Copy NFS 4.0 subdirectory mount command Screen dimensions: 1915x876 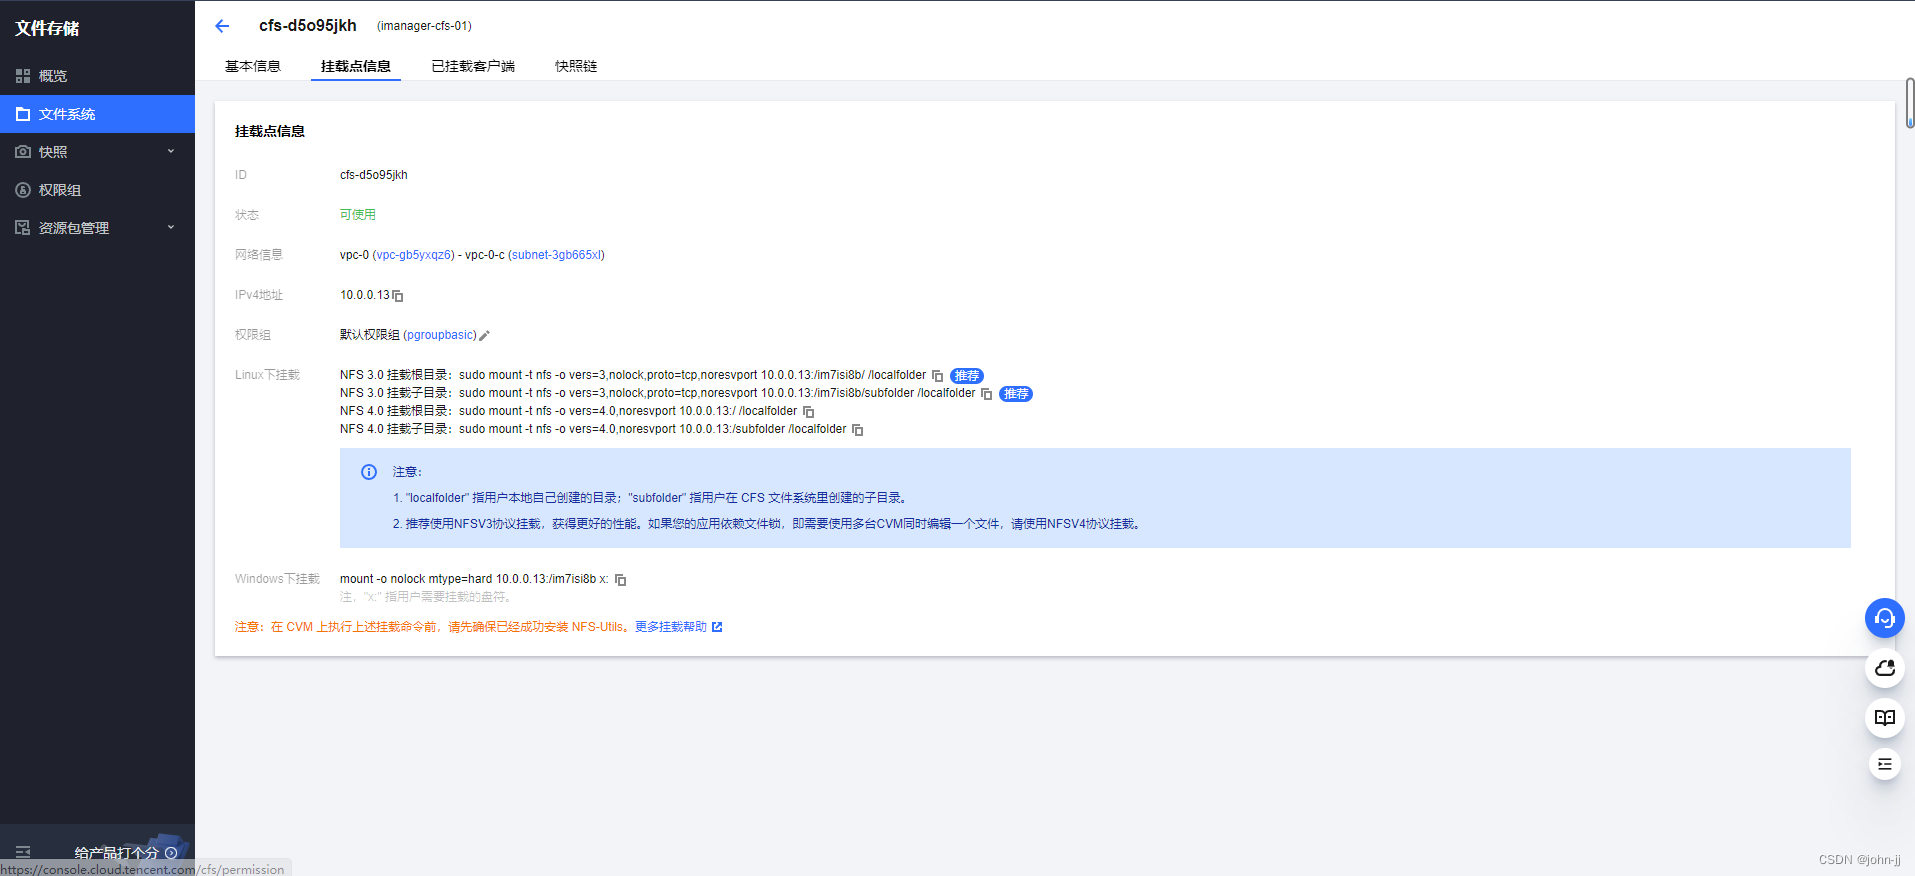coord(858,430)
